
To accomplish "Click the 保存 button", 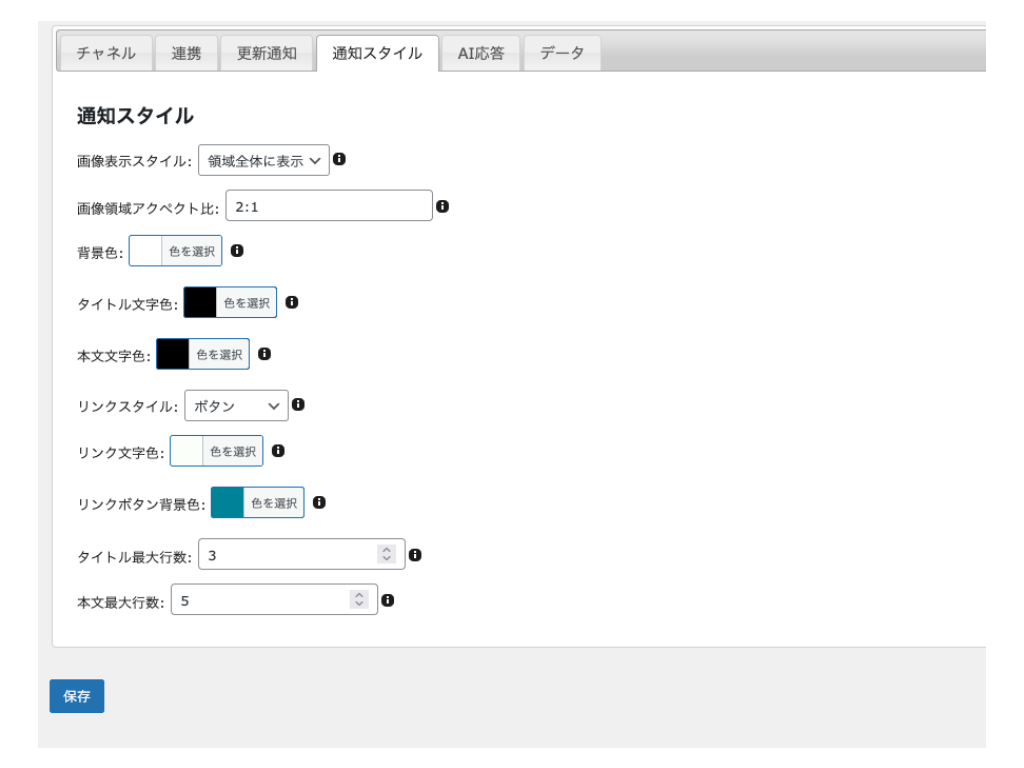I will tap(77, 696).
